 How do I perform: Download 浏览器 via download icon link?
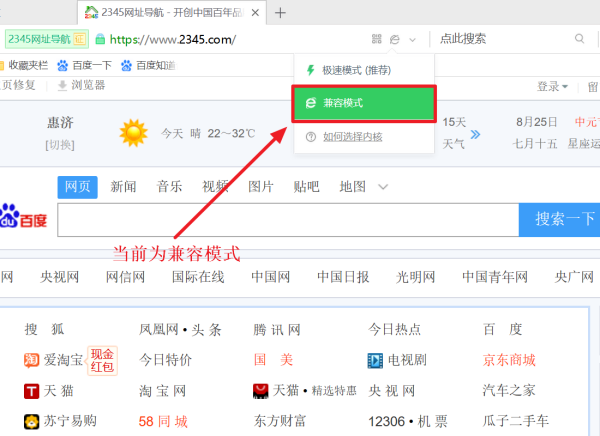[x=81, y=85]
